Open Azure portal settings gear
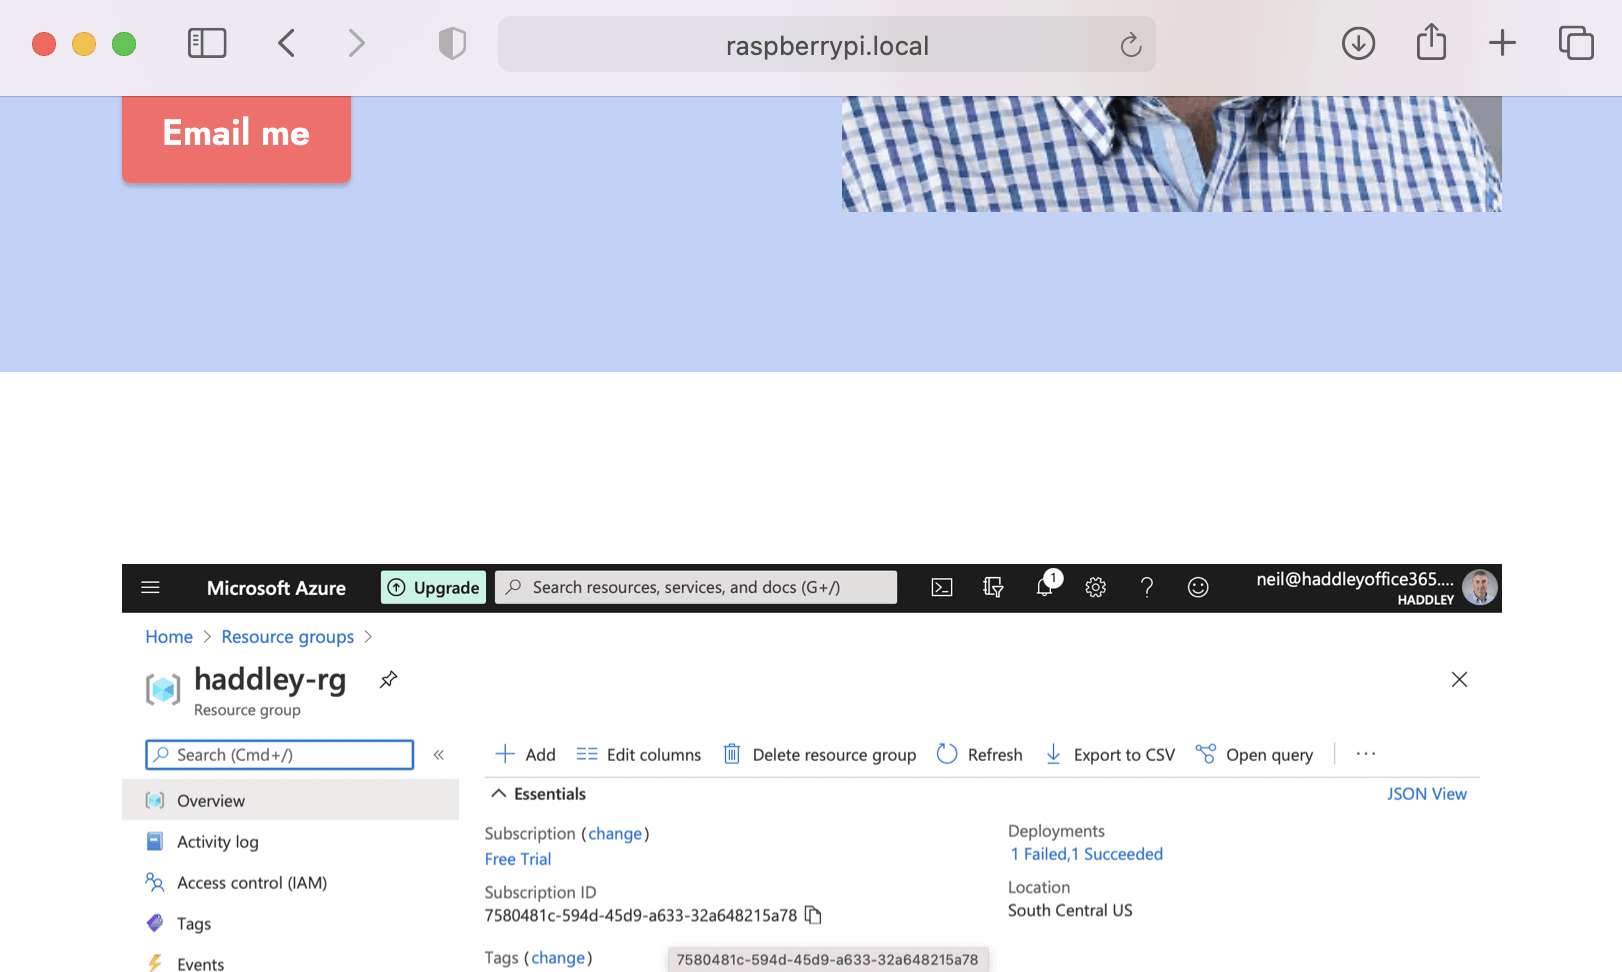This screenshot has width=1622, height=972. [x=1096, y=587]
